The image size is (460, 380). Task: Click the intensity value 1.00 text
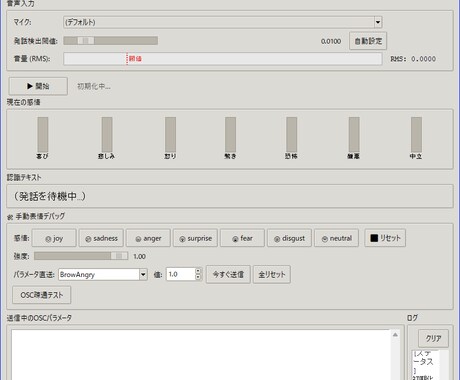(x=139, y=256)
